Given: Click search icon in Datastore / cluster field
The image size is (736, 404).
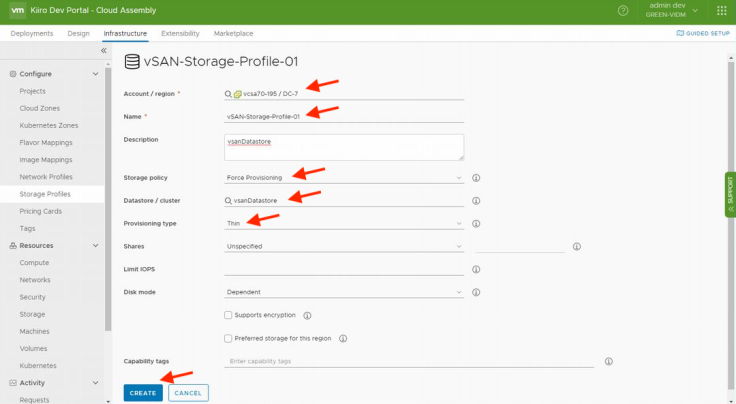Looking at the screenshot, I should pos(228,201).
